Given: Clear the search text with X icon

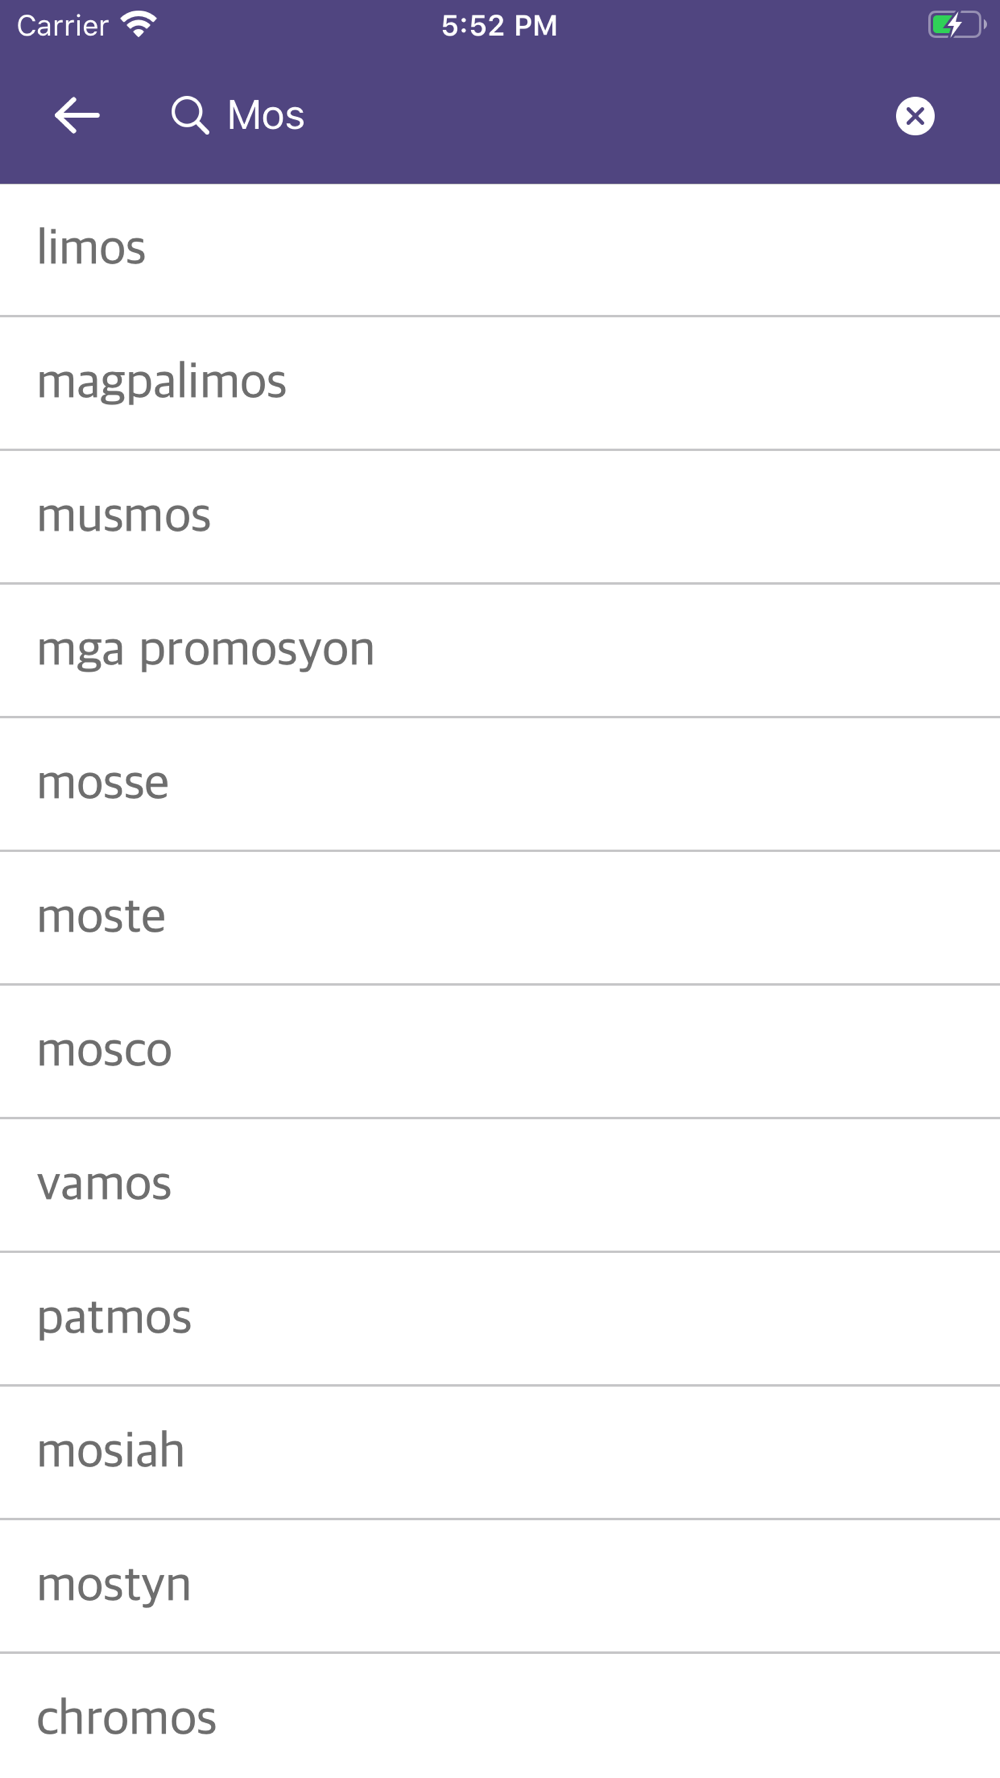Looking at the screenshot, I should click(x=915, y=116).
